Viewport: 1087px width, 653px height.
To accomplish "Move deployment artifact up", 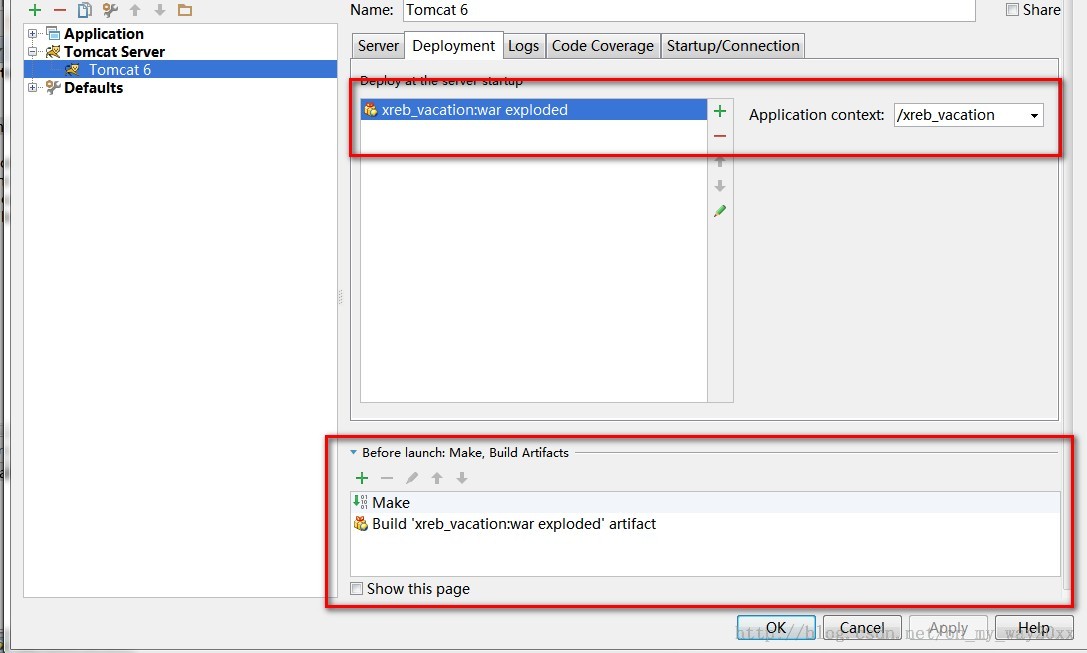I will pyautogui.click(x=720, y=161).
